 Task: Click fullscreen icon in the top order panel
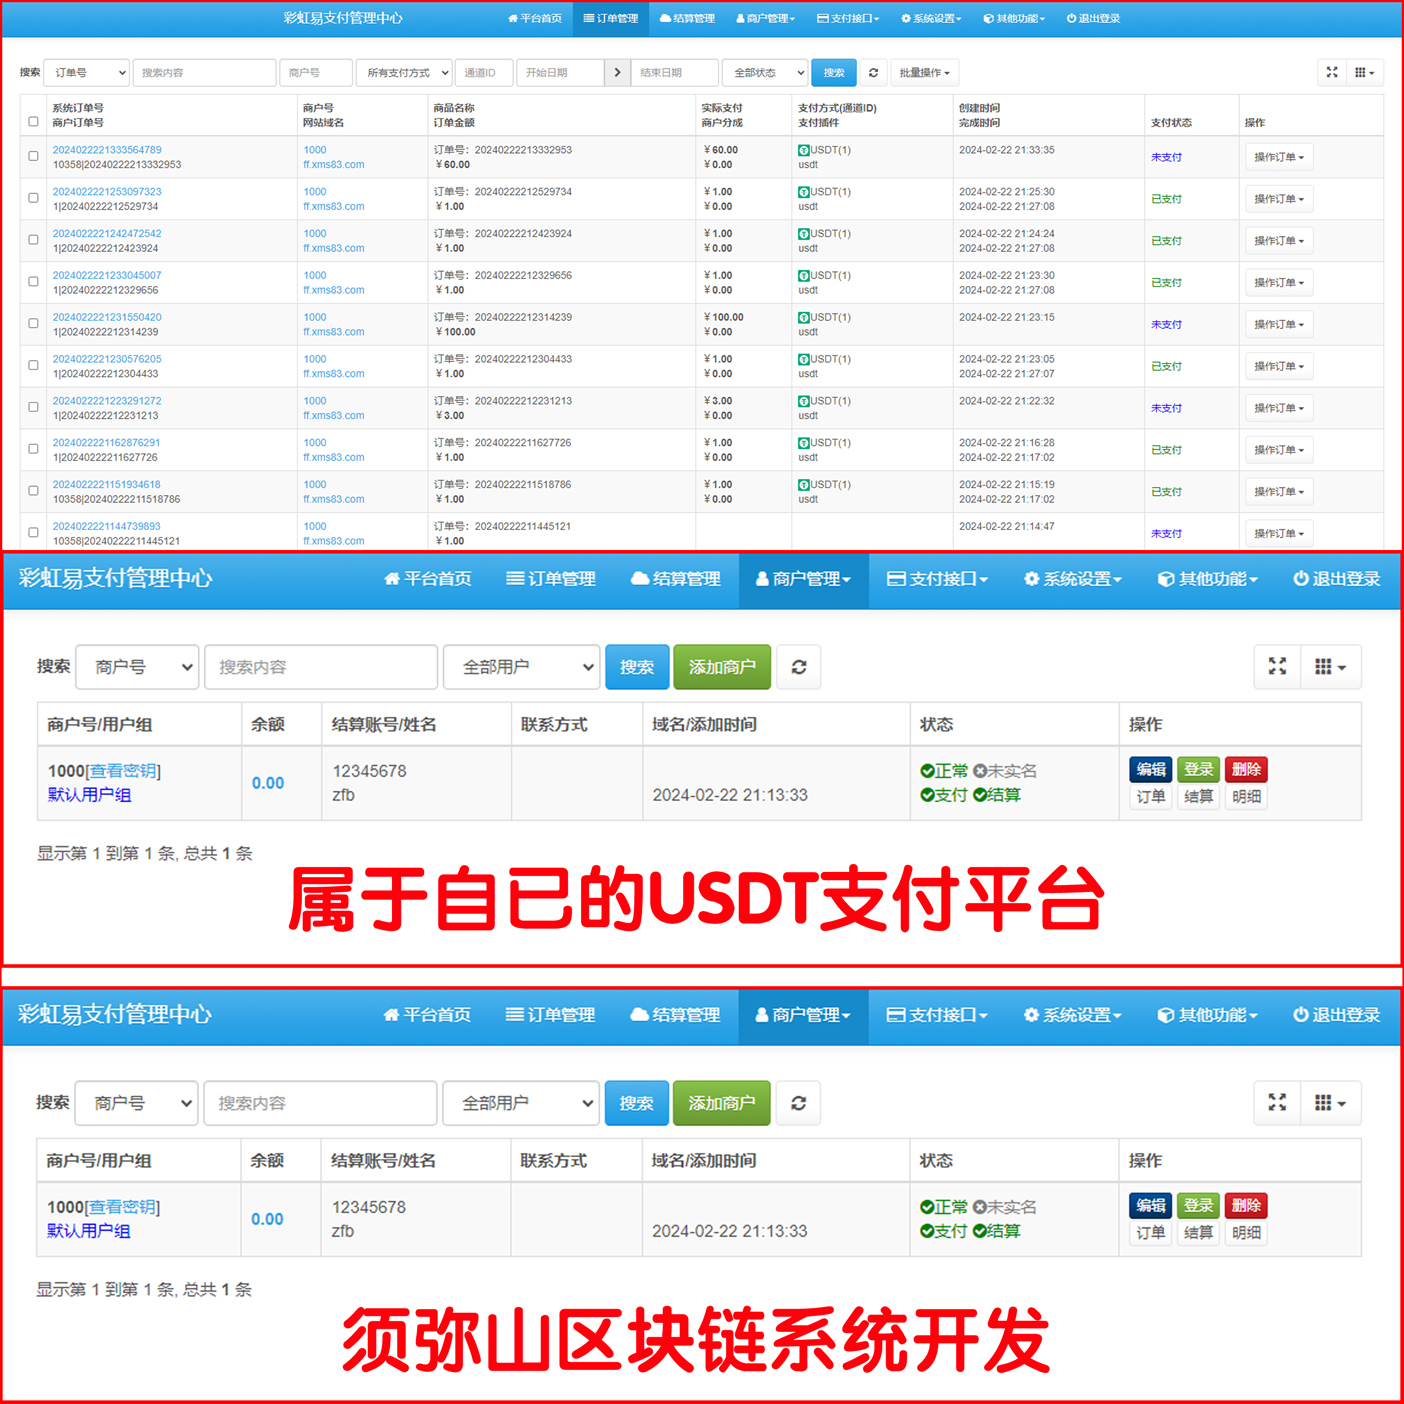pyautogui.click(x=1332, y=72)
